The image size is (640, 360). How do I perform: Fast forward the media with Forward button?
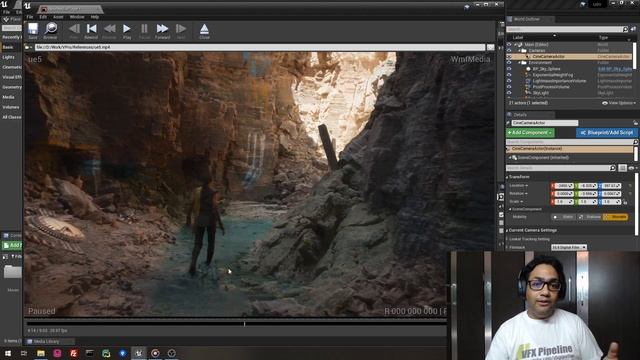[x=162, y=31]
